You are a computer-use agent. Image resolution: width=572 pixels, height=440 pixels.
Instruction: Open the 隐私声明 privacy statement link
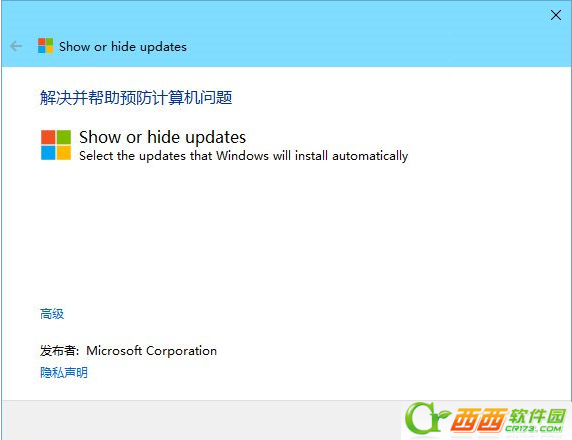(x=64, y=372)
